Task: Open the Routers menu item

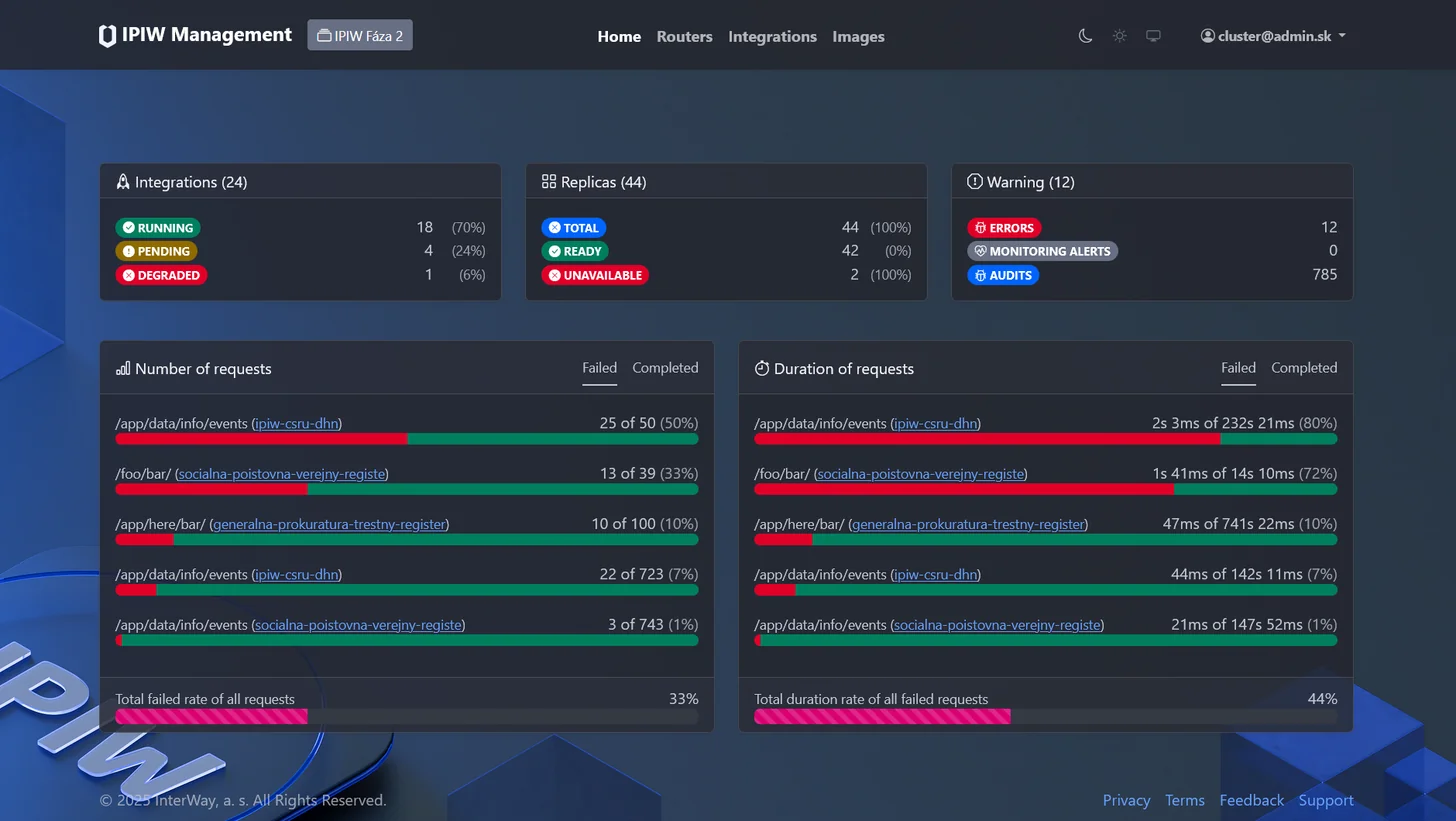Action: (x=684, y=36)
